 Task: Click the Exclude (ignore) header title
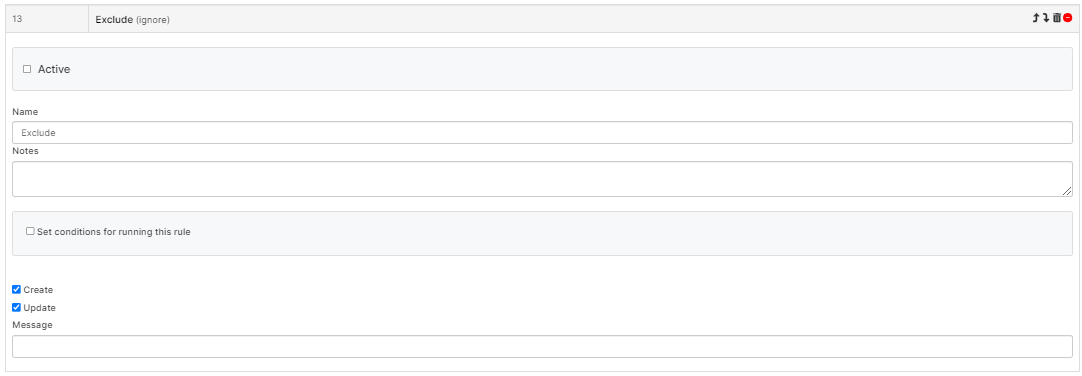(x=132, y=19)
